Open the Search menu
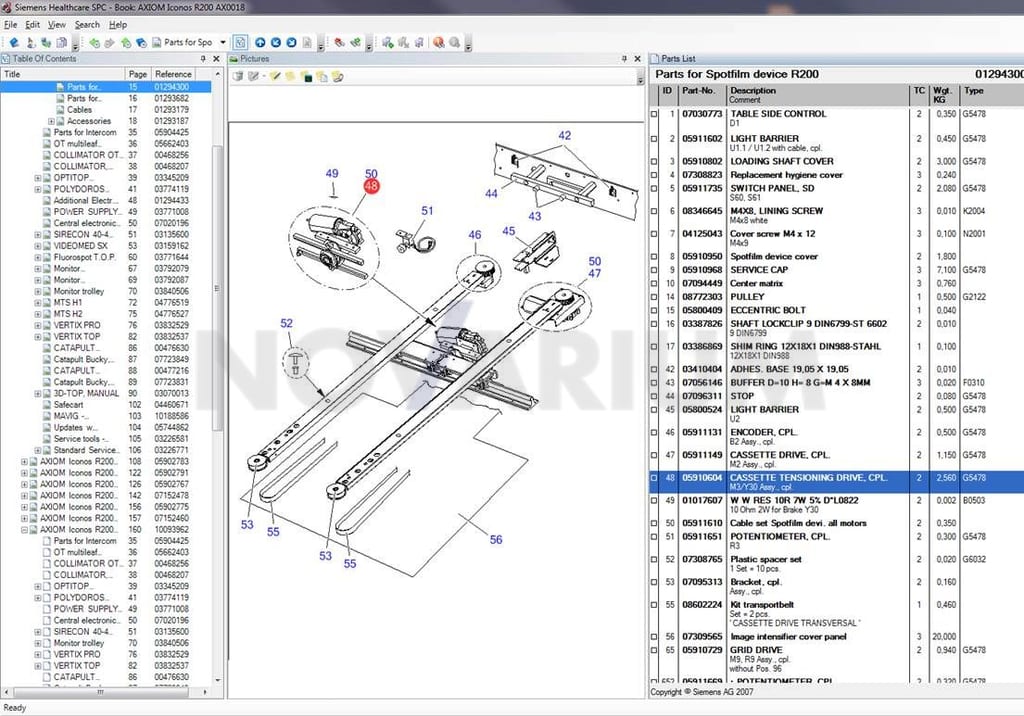Screen dimensions: 1024x716 point(88,25)
